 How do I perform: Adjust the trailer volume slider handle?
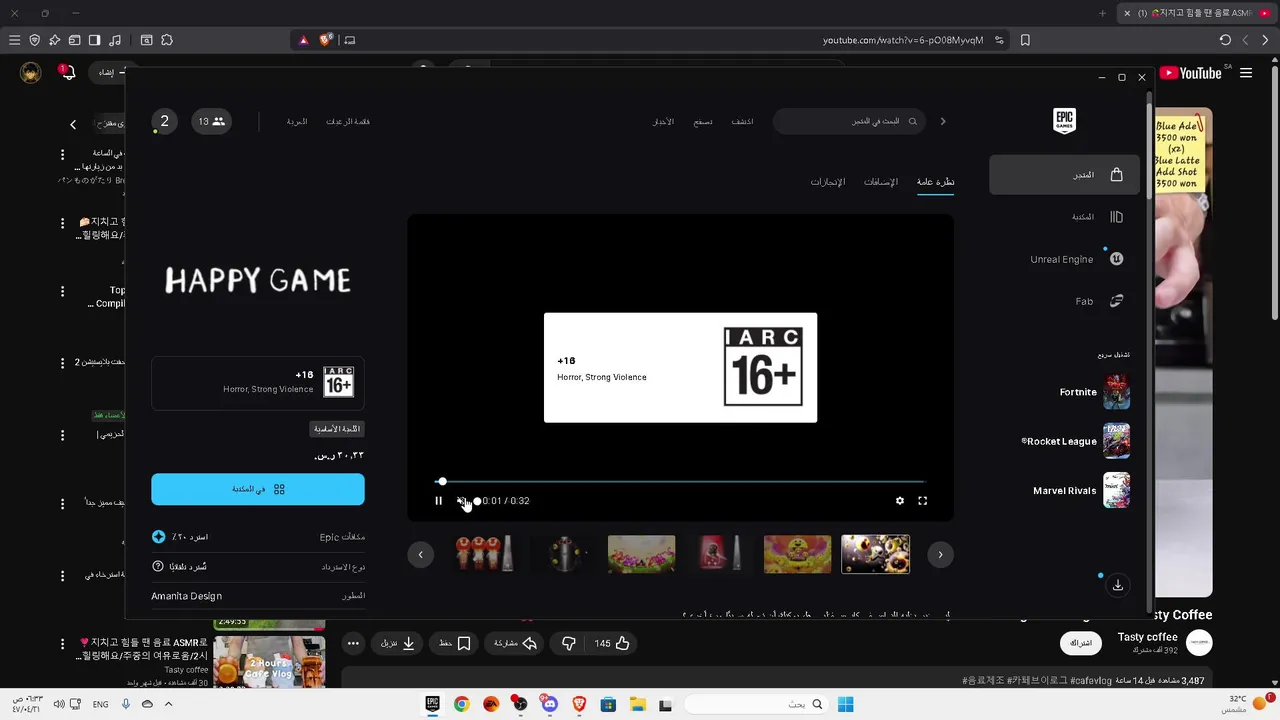477,501
